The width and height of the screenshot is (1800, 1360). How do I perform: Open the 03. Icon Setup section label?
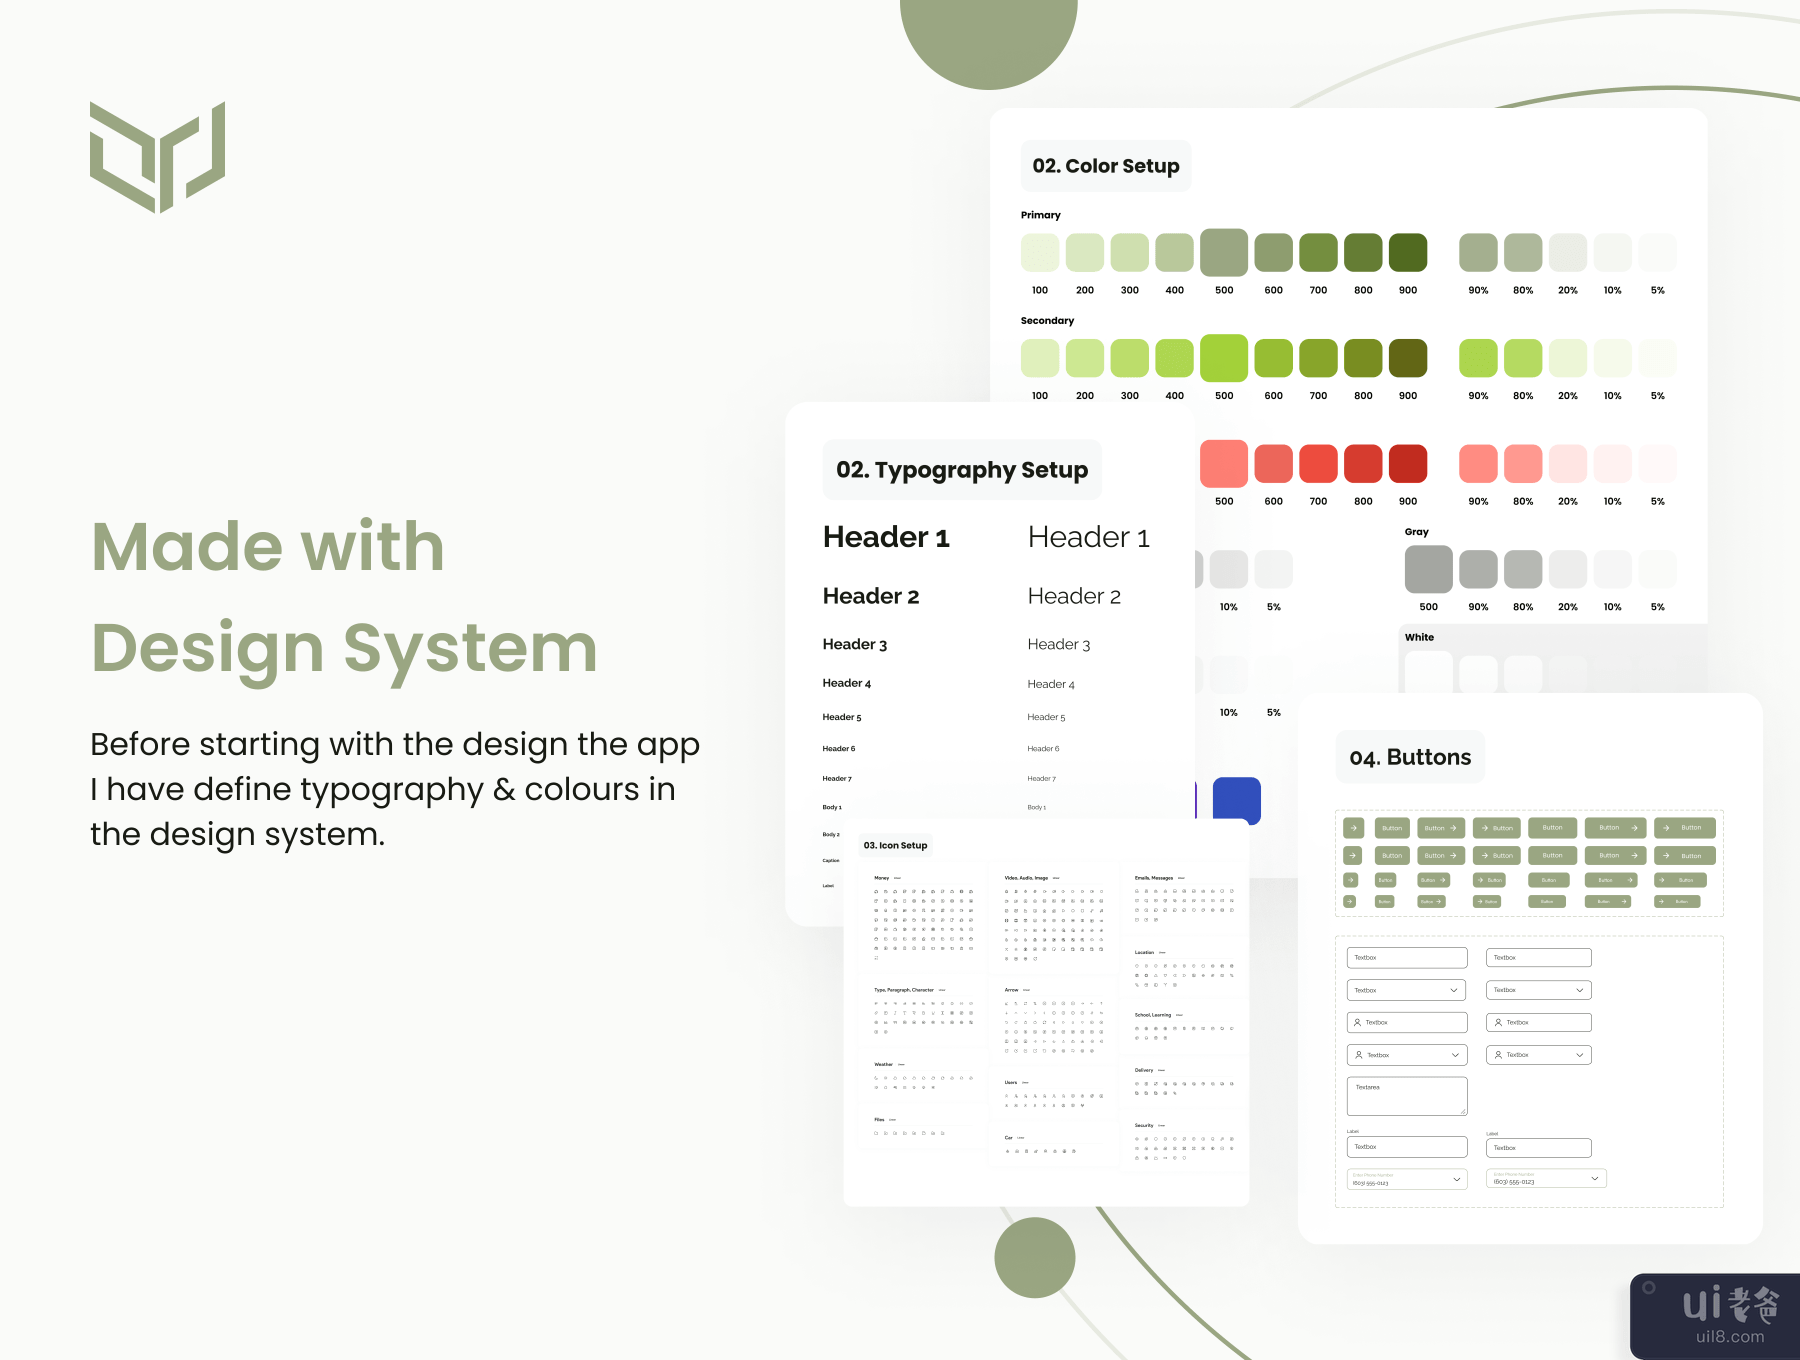tap(895, 845)
